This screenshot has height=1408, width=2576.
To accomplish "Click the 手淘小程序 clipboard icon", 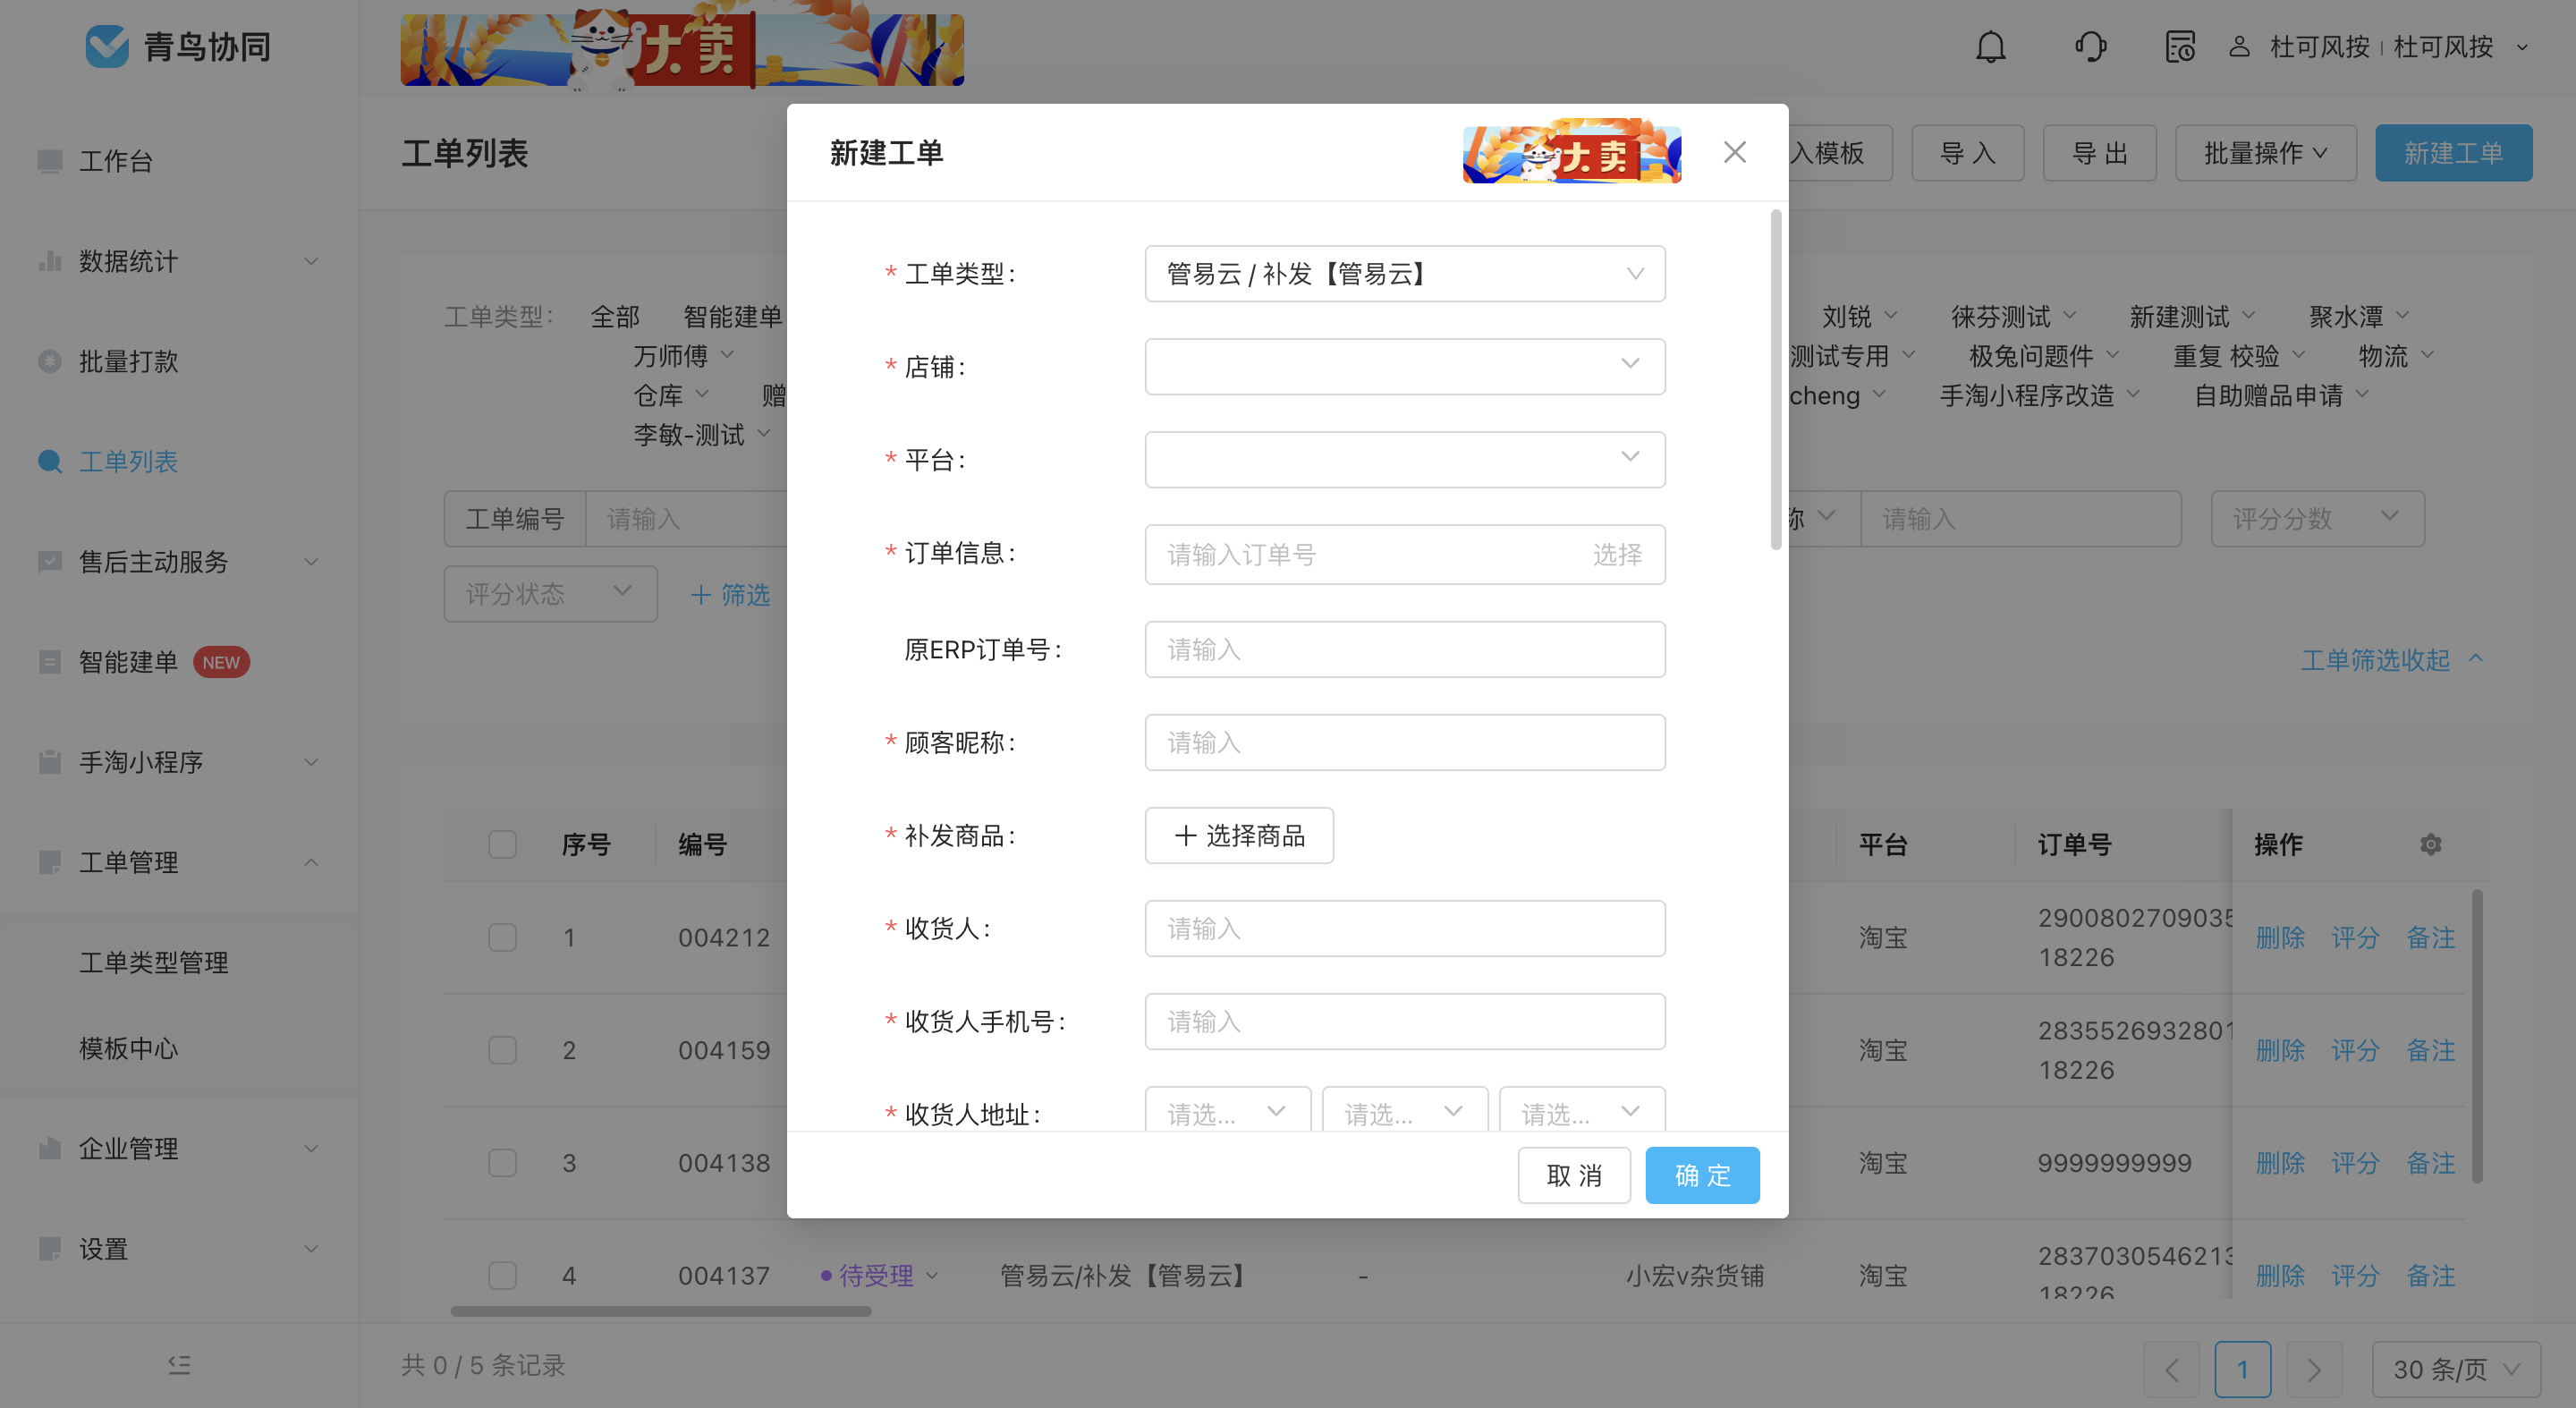I will click(x=49, y=762).
